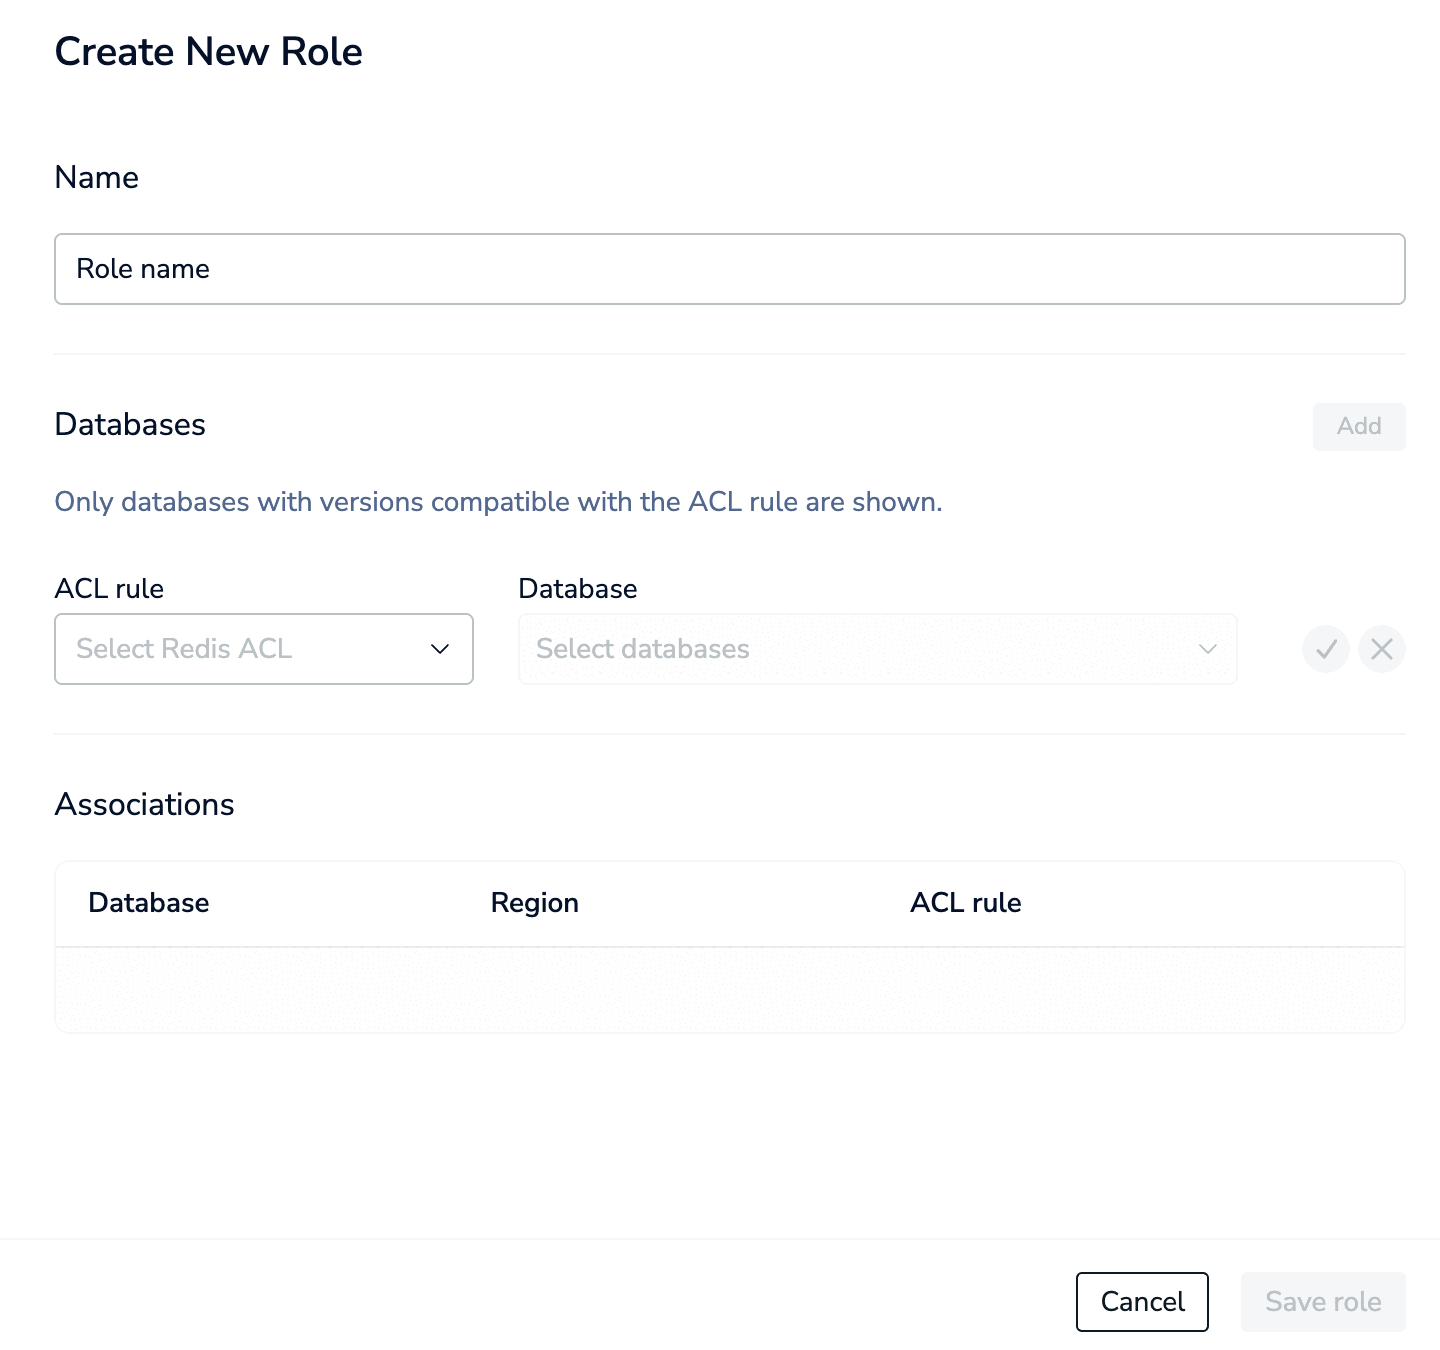Click the Name field label
Image resolution: width=1440 pixels, height=1350 pixels.
click(x=97, y=177)
